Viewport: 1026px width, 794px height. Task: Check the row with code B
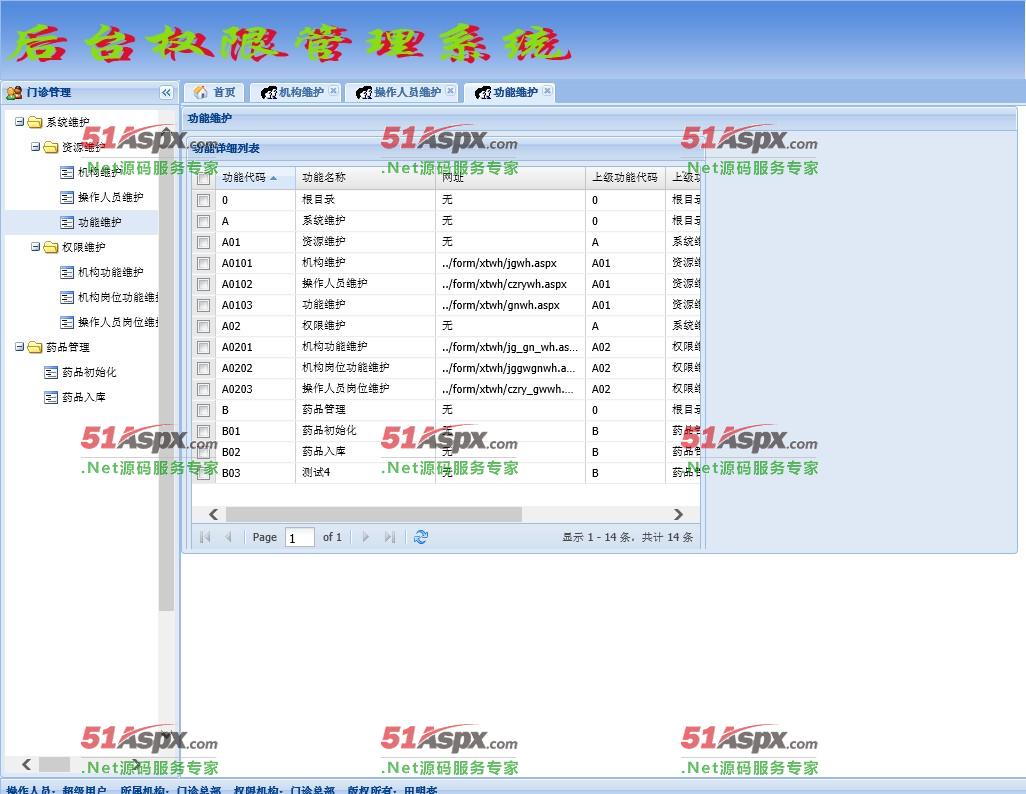203,410
